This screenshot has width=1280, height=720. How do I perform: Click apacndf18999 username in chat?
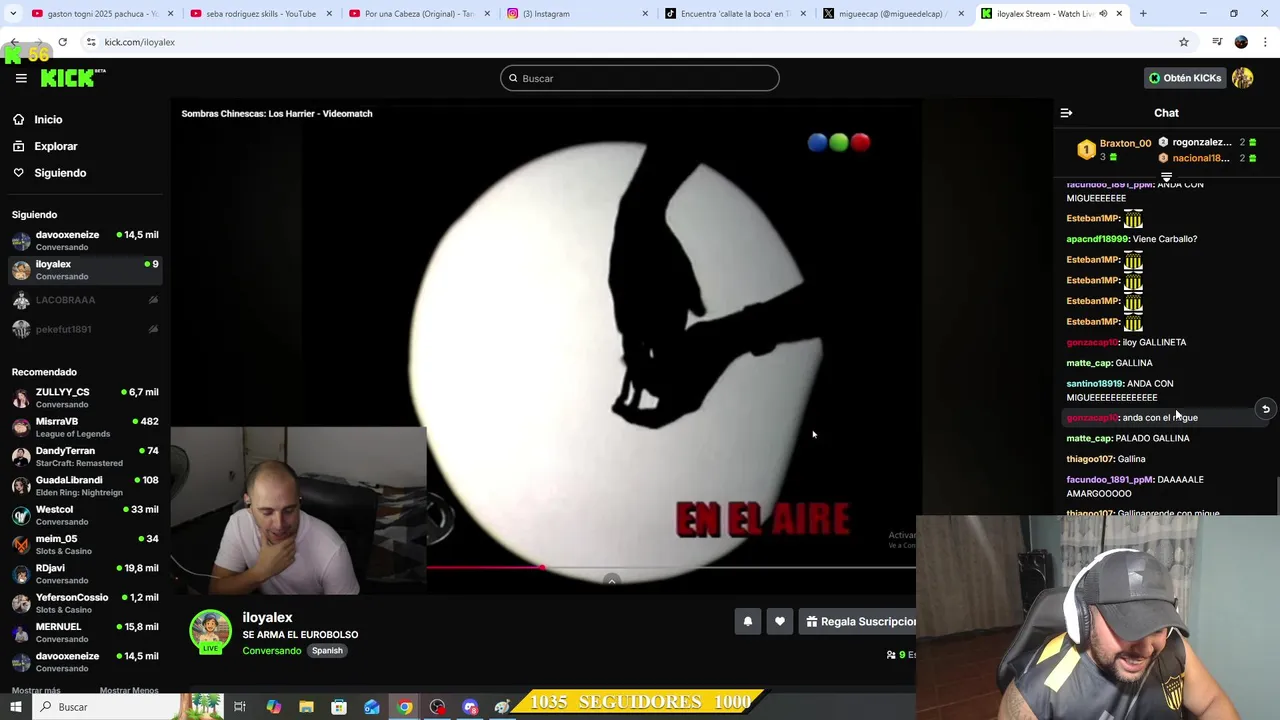(x=1097, y=239)
